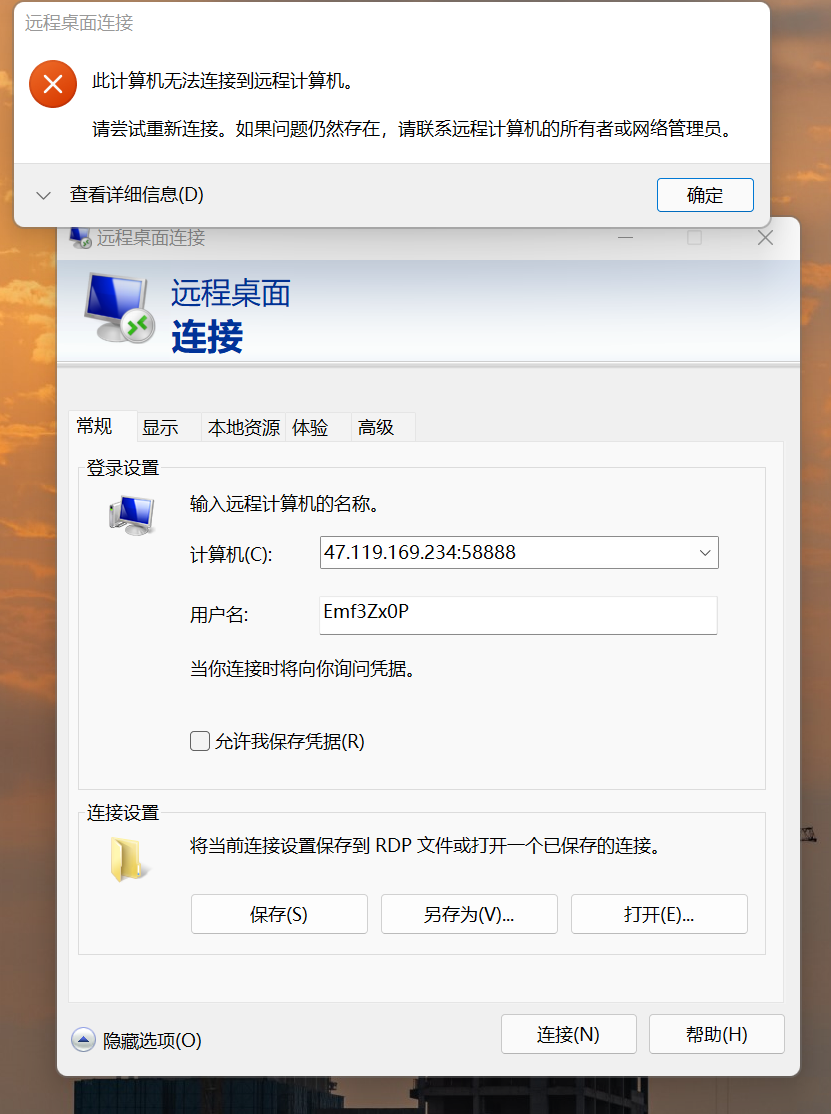Close the Remote Desktop Connection window
This screenshot has width=831, height=1114.
765,238
